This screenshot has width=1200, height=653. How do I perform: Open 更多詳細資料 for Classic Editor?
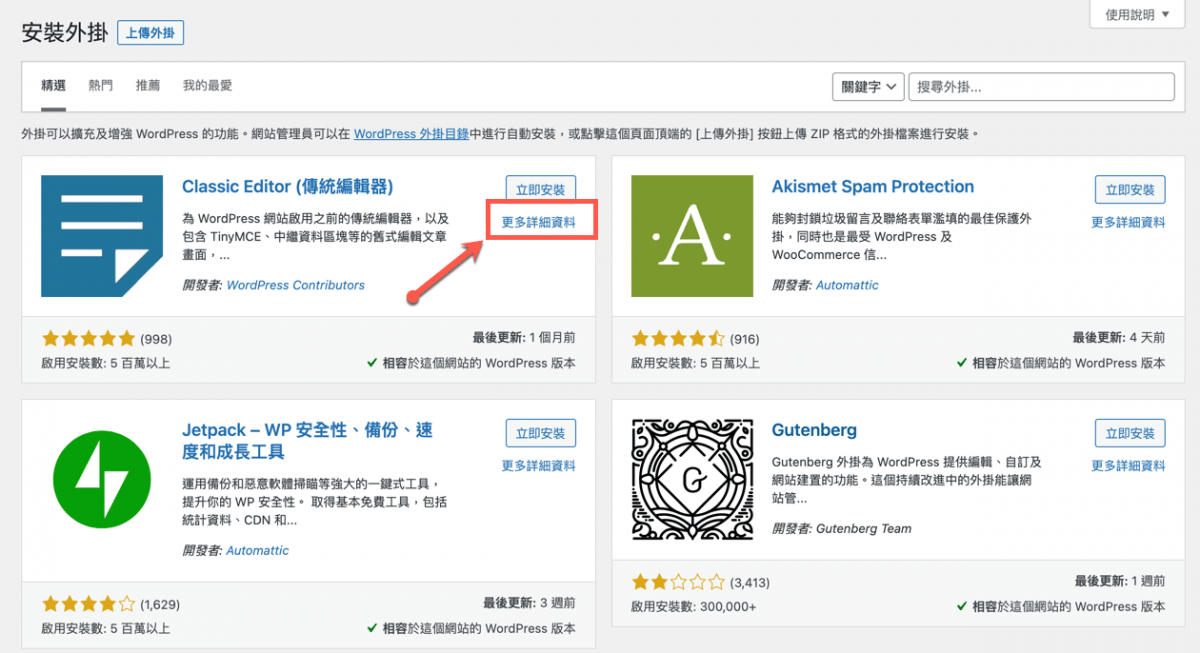(x=539, y=223)
